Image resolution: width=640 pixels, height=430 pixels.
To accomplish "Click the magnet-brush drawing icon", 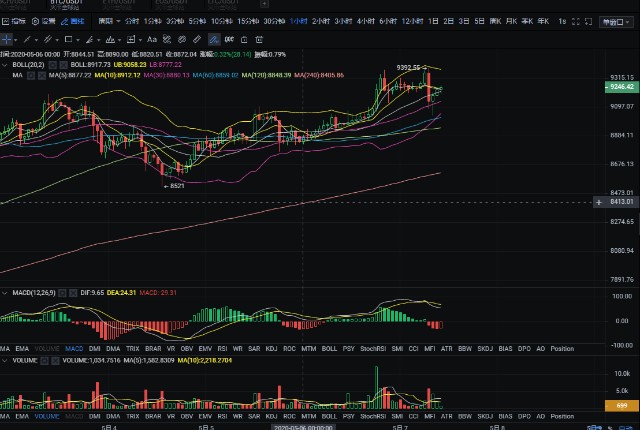I will [x=167, y=40].
